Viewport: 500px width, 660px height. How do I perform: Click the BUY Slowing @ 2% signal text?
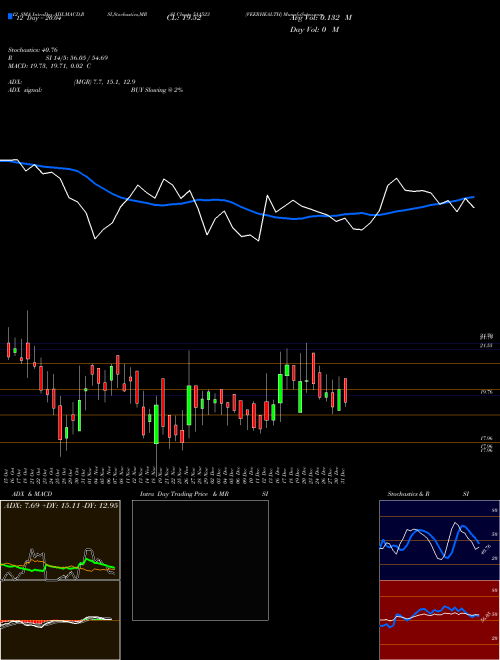157,90
